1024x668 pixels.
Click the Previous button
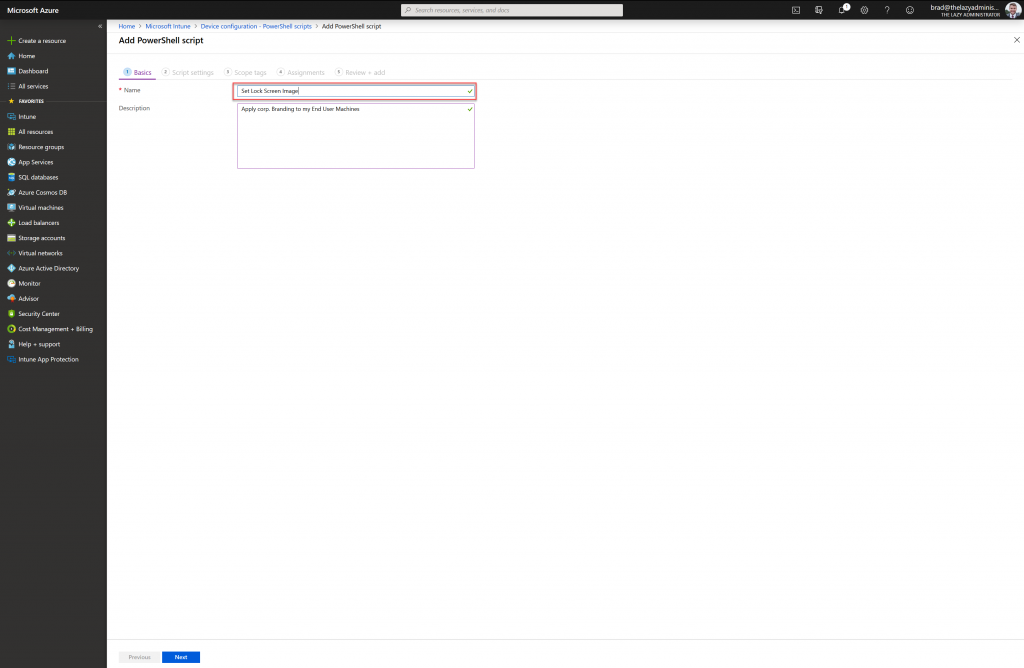(139, 658)
